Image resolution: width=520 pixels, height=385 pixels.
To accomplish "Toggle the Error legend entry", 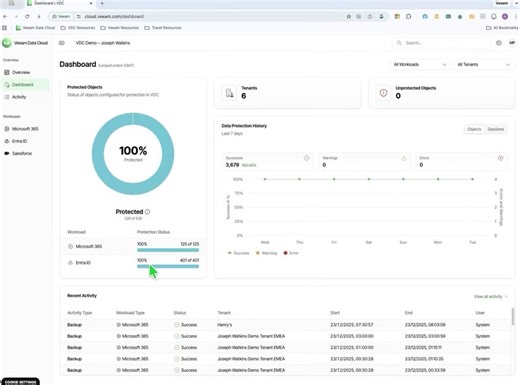I will click(x=291, y=253).
